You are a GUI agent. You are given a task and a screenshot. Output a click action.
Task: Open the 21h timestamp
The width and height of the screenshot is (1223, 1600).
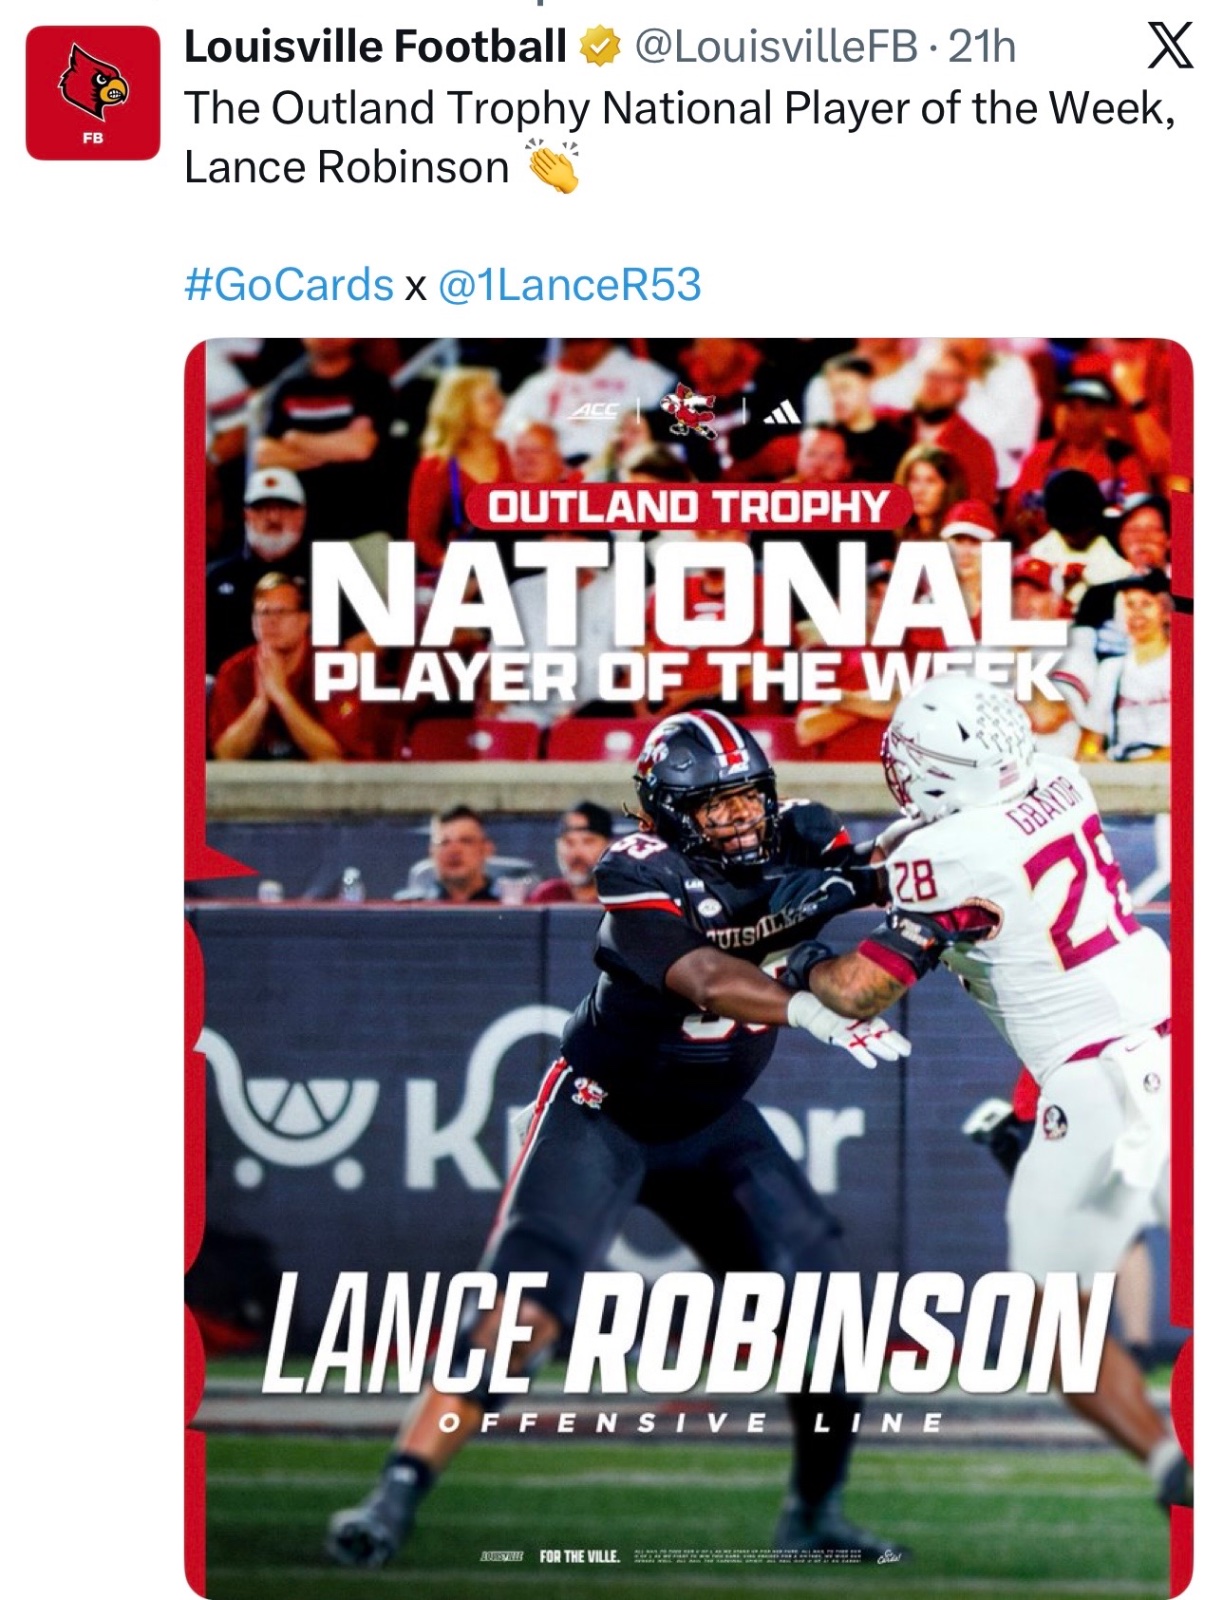981,47
